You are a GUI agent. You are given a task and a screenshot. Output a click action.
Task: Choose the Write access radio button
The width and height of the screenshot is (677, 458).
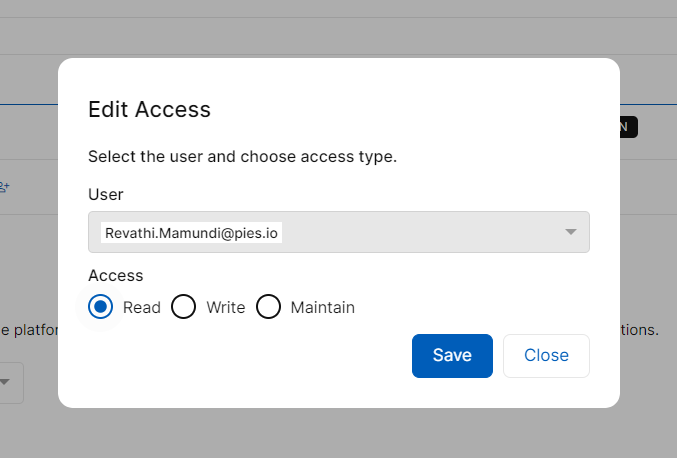coord(183,306)
